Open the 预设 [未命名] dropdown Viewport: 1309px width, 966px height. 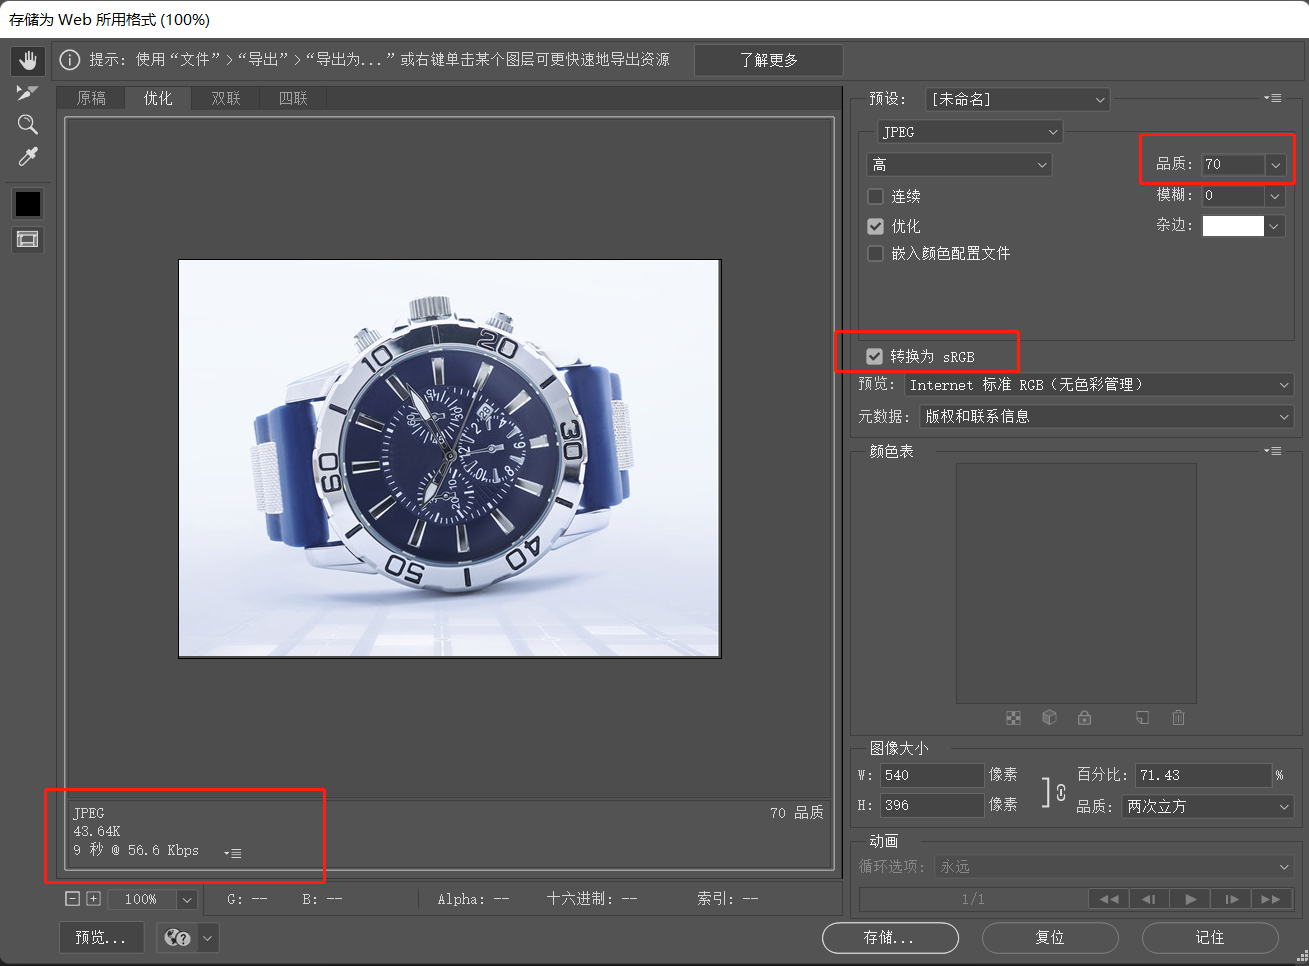tap(1017, 99)
